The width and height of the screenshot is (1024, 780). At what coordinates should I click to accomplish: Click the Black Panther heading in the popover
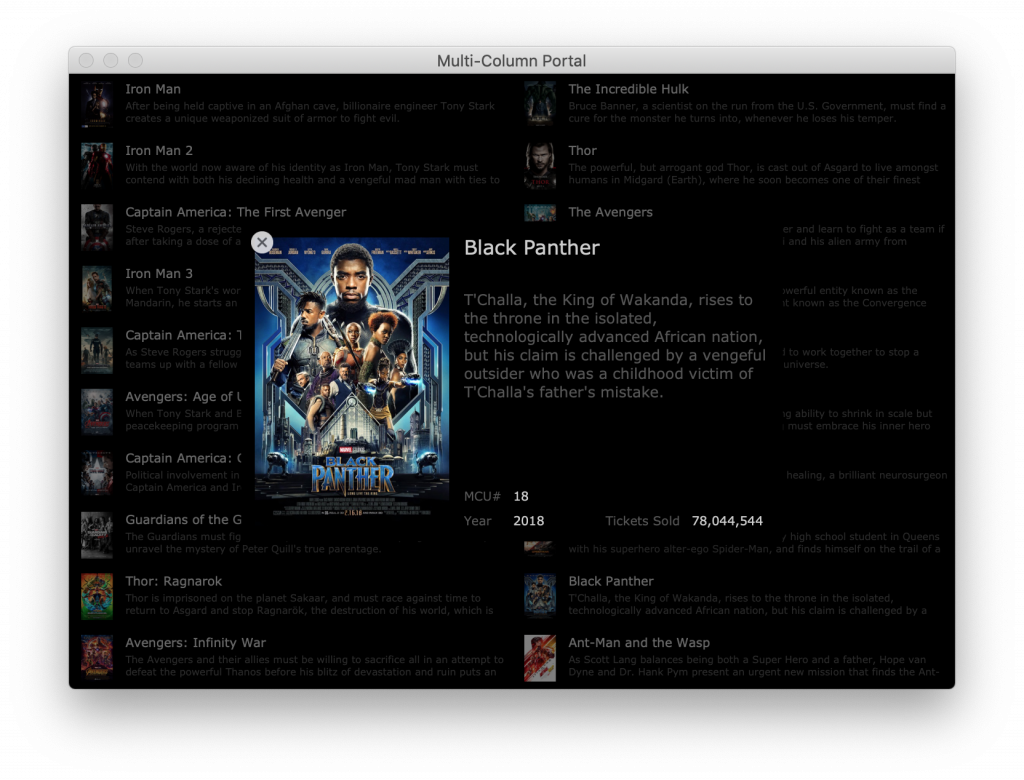click(532, 248)
